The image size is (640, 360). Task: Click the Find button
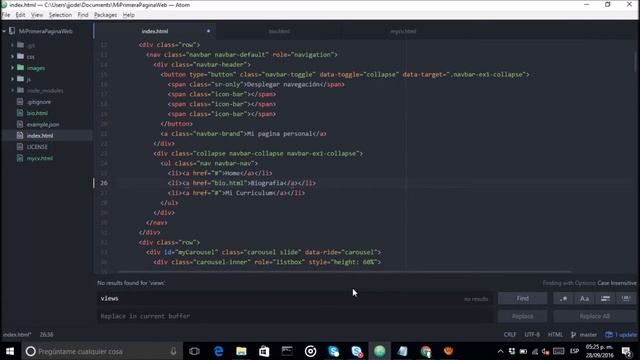coord(522,299)
